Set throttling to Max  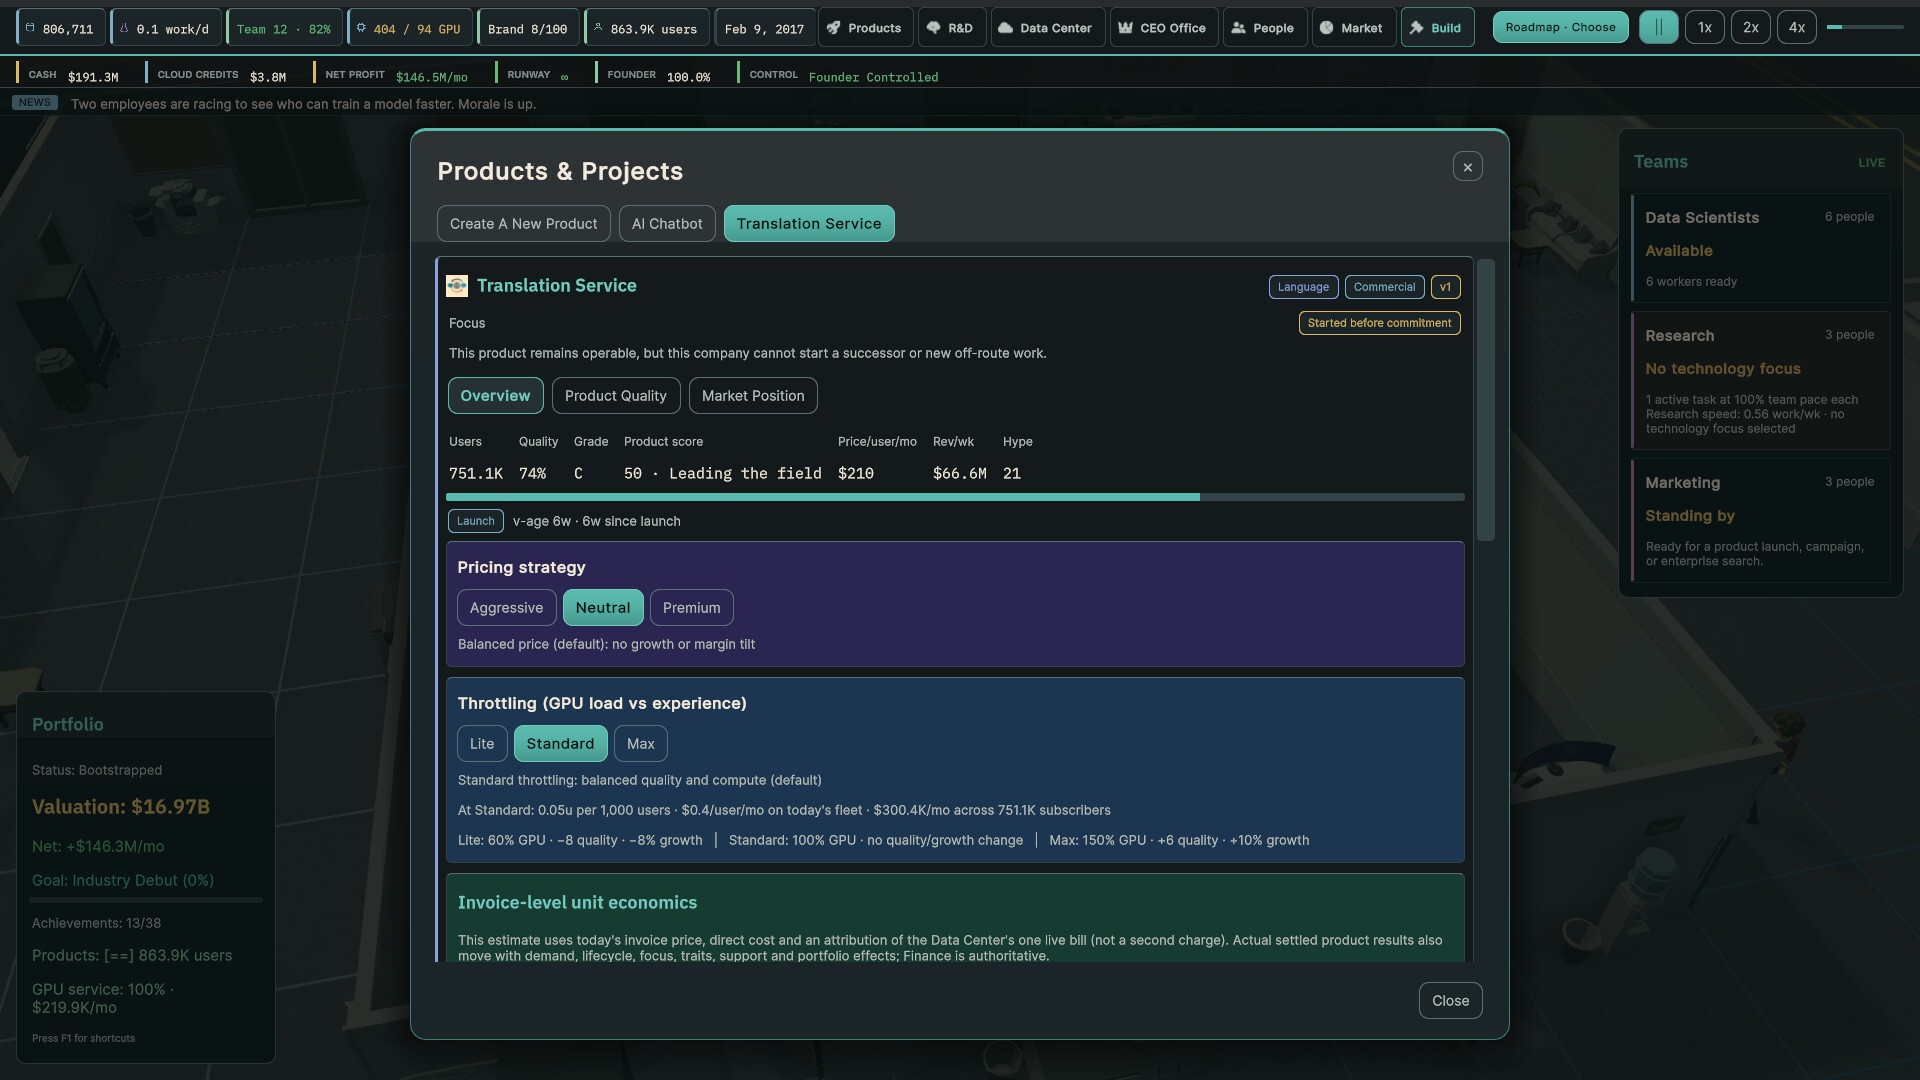[x=640, y=744]
